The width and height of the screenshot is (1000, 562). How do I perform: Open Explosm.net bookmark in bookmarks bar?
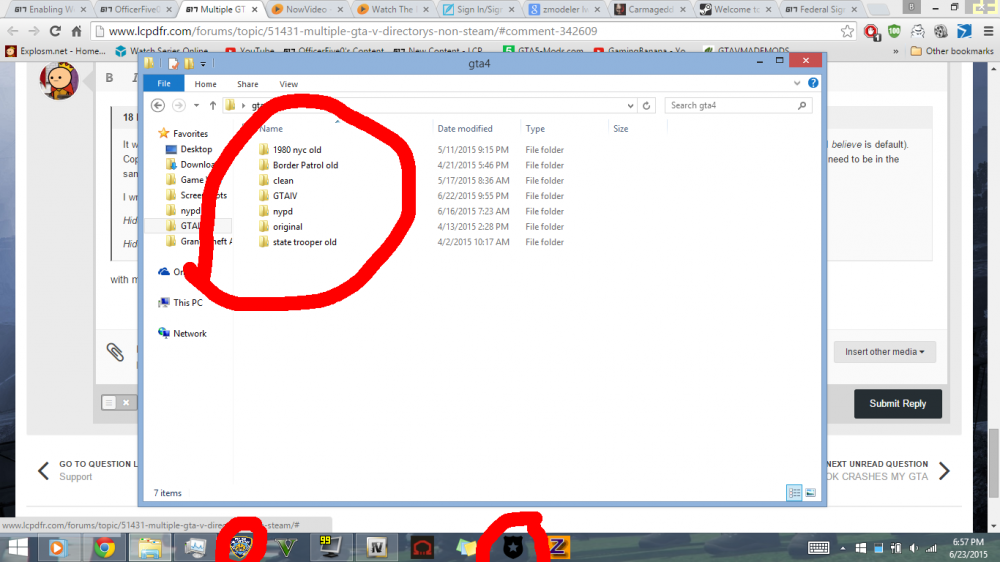[x=55, y=50]
